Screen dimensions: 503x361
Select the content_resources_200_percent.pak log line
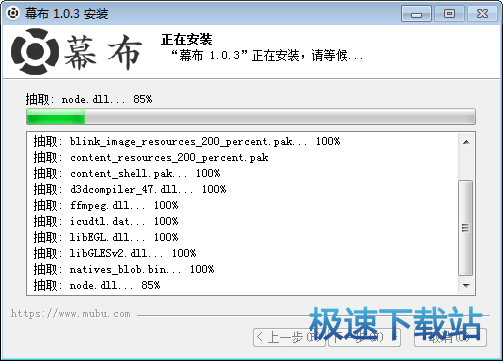151,157
